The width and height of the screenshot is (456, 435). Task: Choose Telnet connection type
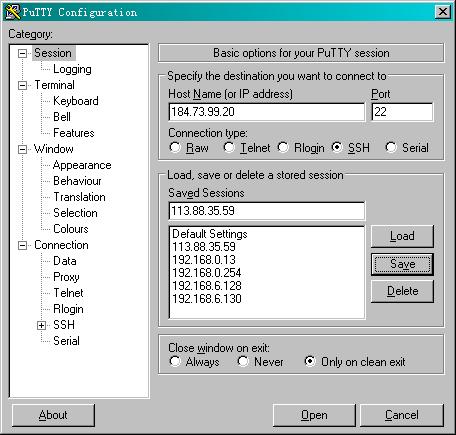tap(229, 147)
